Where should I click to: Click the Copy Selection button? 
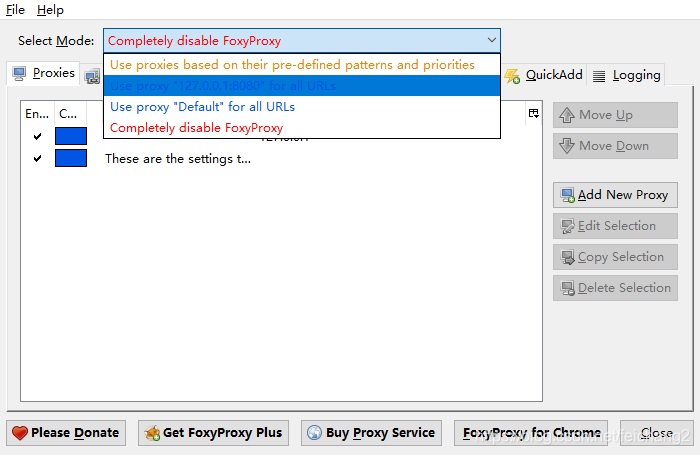tap(615, 257)
